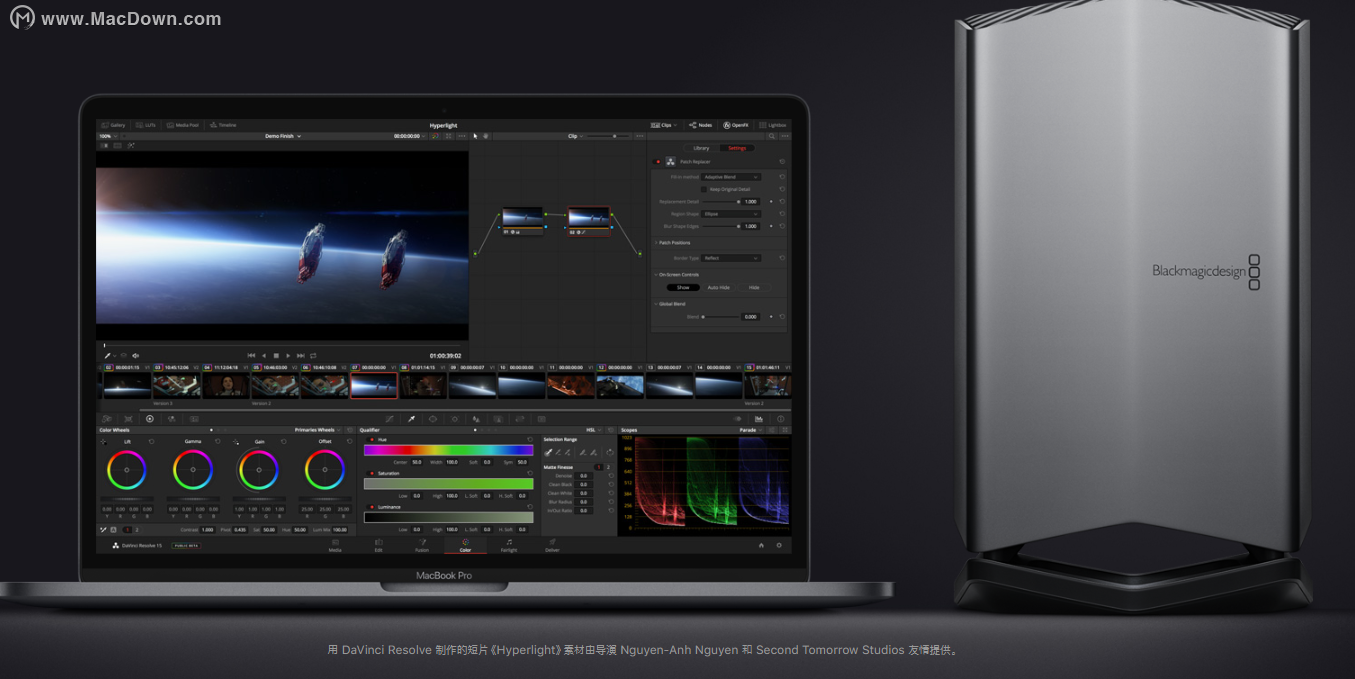Switch to the Fusion page
Screen dimensions: 1355x679
[422, 545]
